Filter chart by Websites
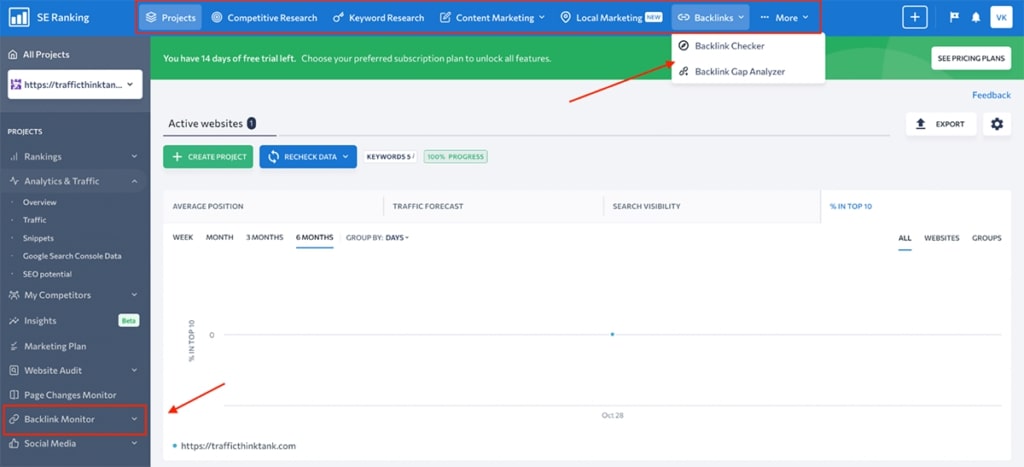The image size is (1024, 467). (x=942, y=238)
